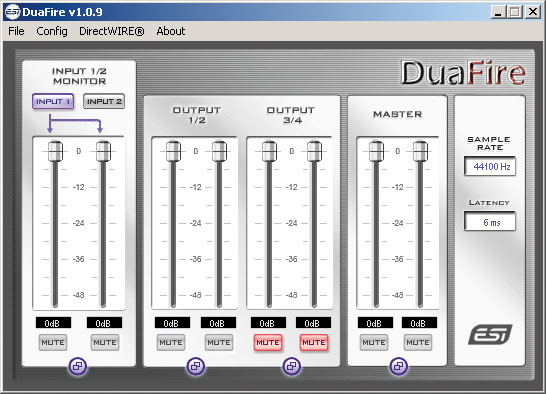
Task: Toggle stereo link icon under Input 1/2 Monitor
Action: [78, 366]
